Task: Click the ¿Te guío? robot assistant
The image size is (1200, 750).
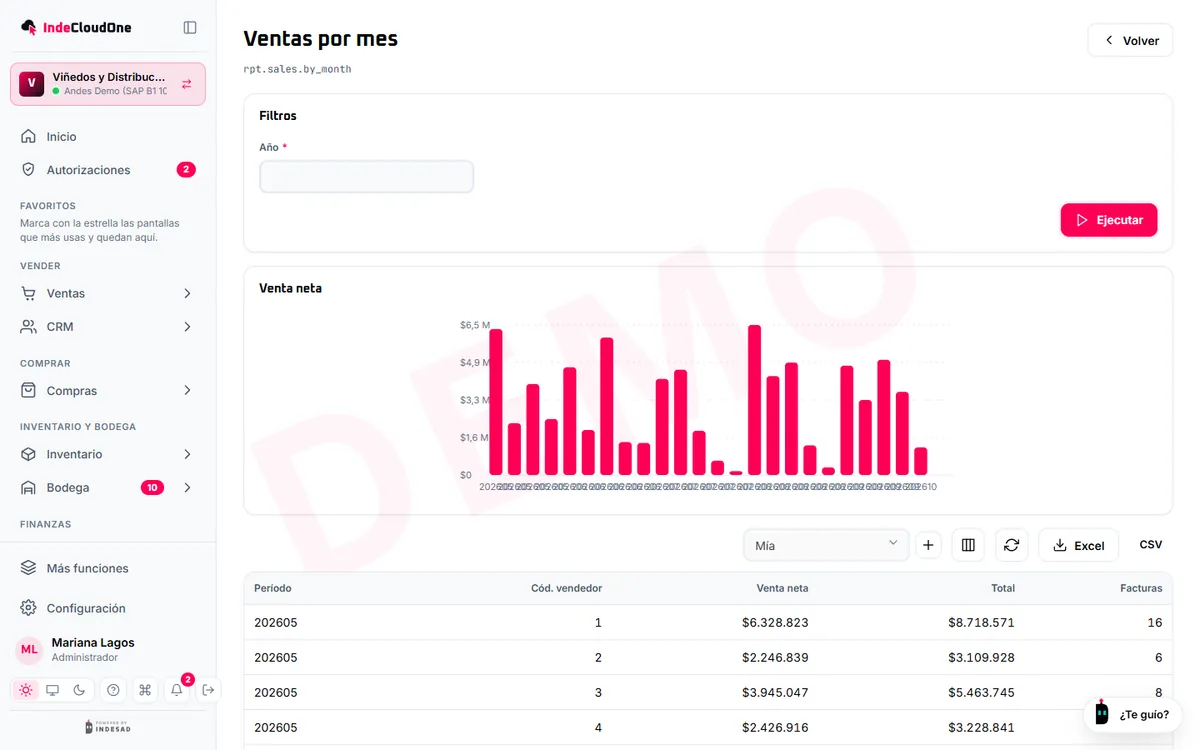Action: pyautogui.click(x=1133, y=715)
